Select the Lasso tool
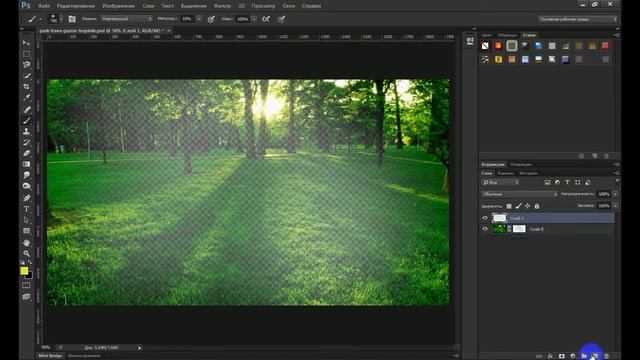The width and height of the screenshot is (640, 360). click(x=27, y=64)
